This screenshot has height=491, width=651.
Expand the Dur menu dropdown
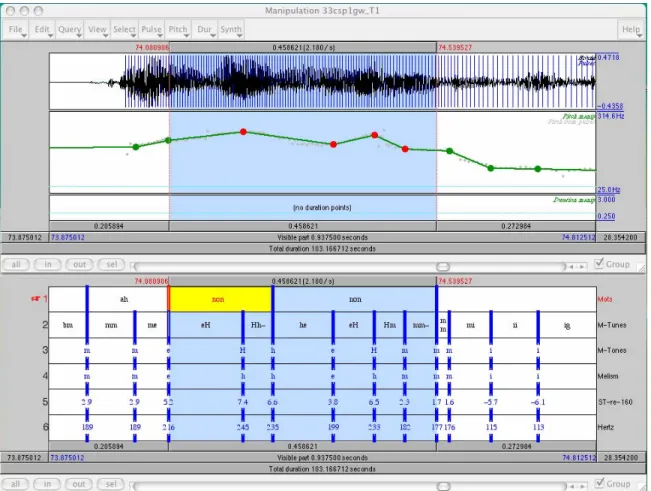(206, 29)
